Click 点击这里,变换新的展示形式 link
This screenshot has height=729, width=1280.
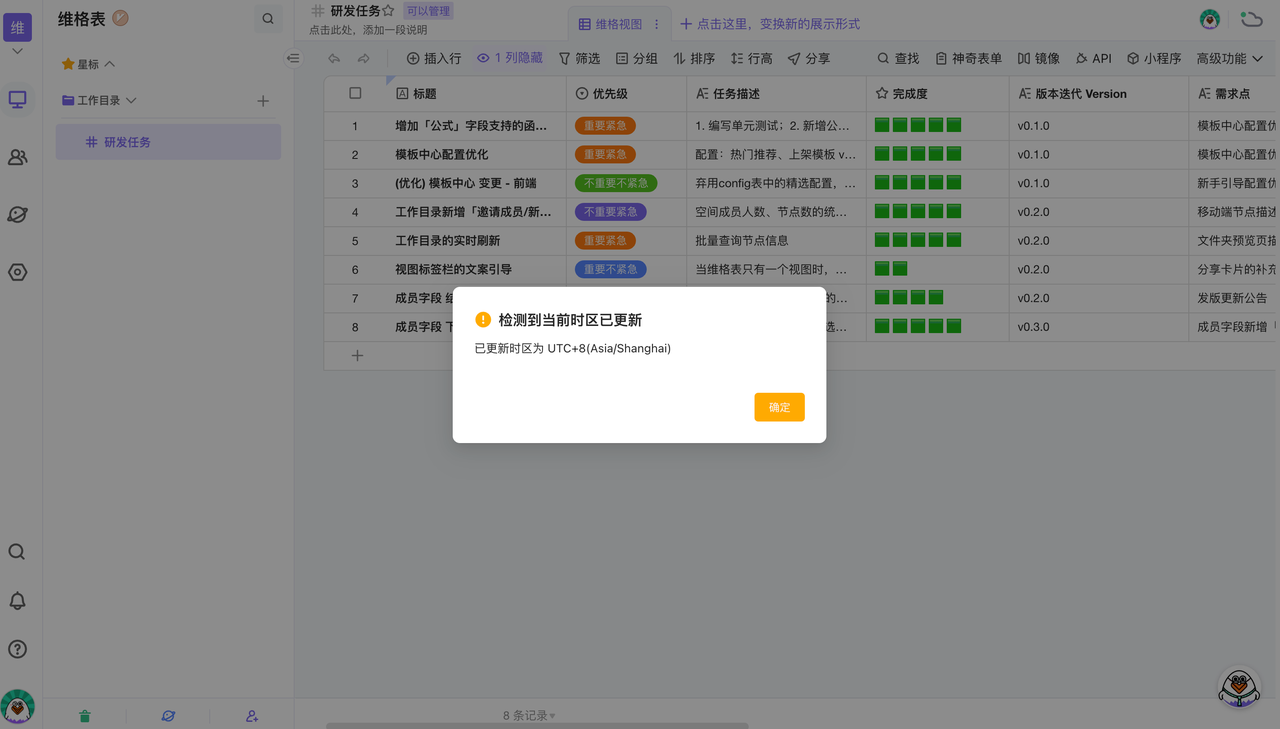point(770,24)
